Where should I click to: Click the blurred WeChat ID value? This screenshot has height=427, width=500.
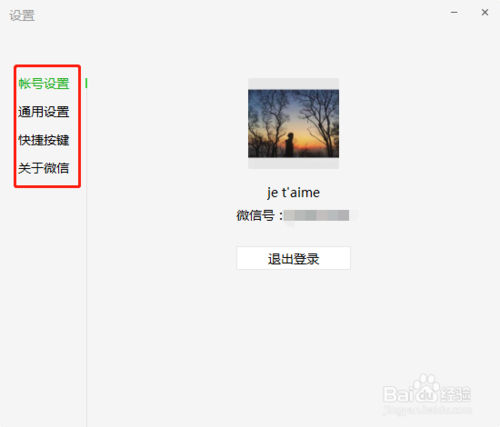click(x=317, y=215)
